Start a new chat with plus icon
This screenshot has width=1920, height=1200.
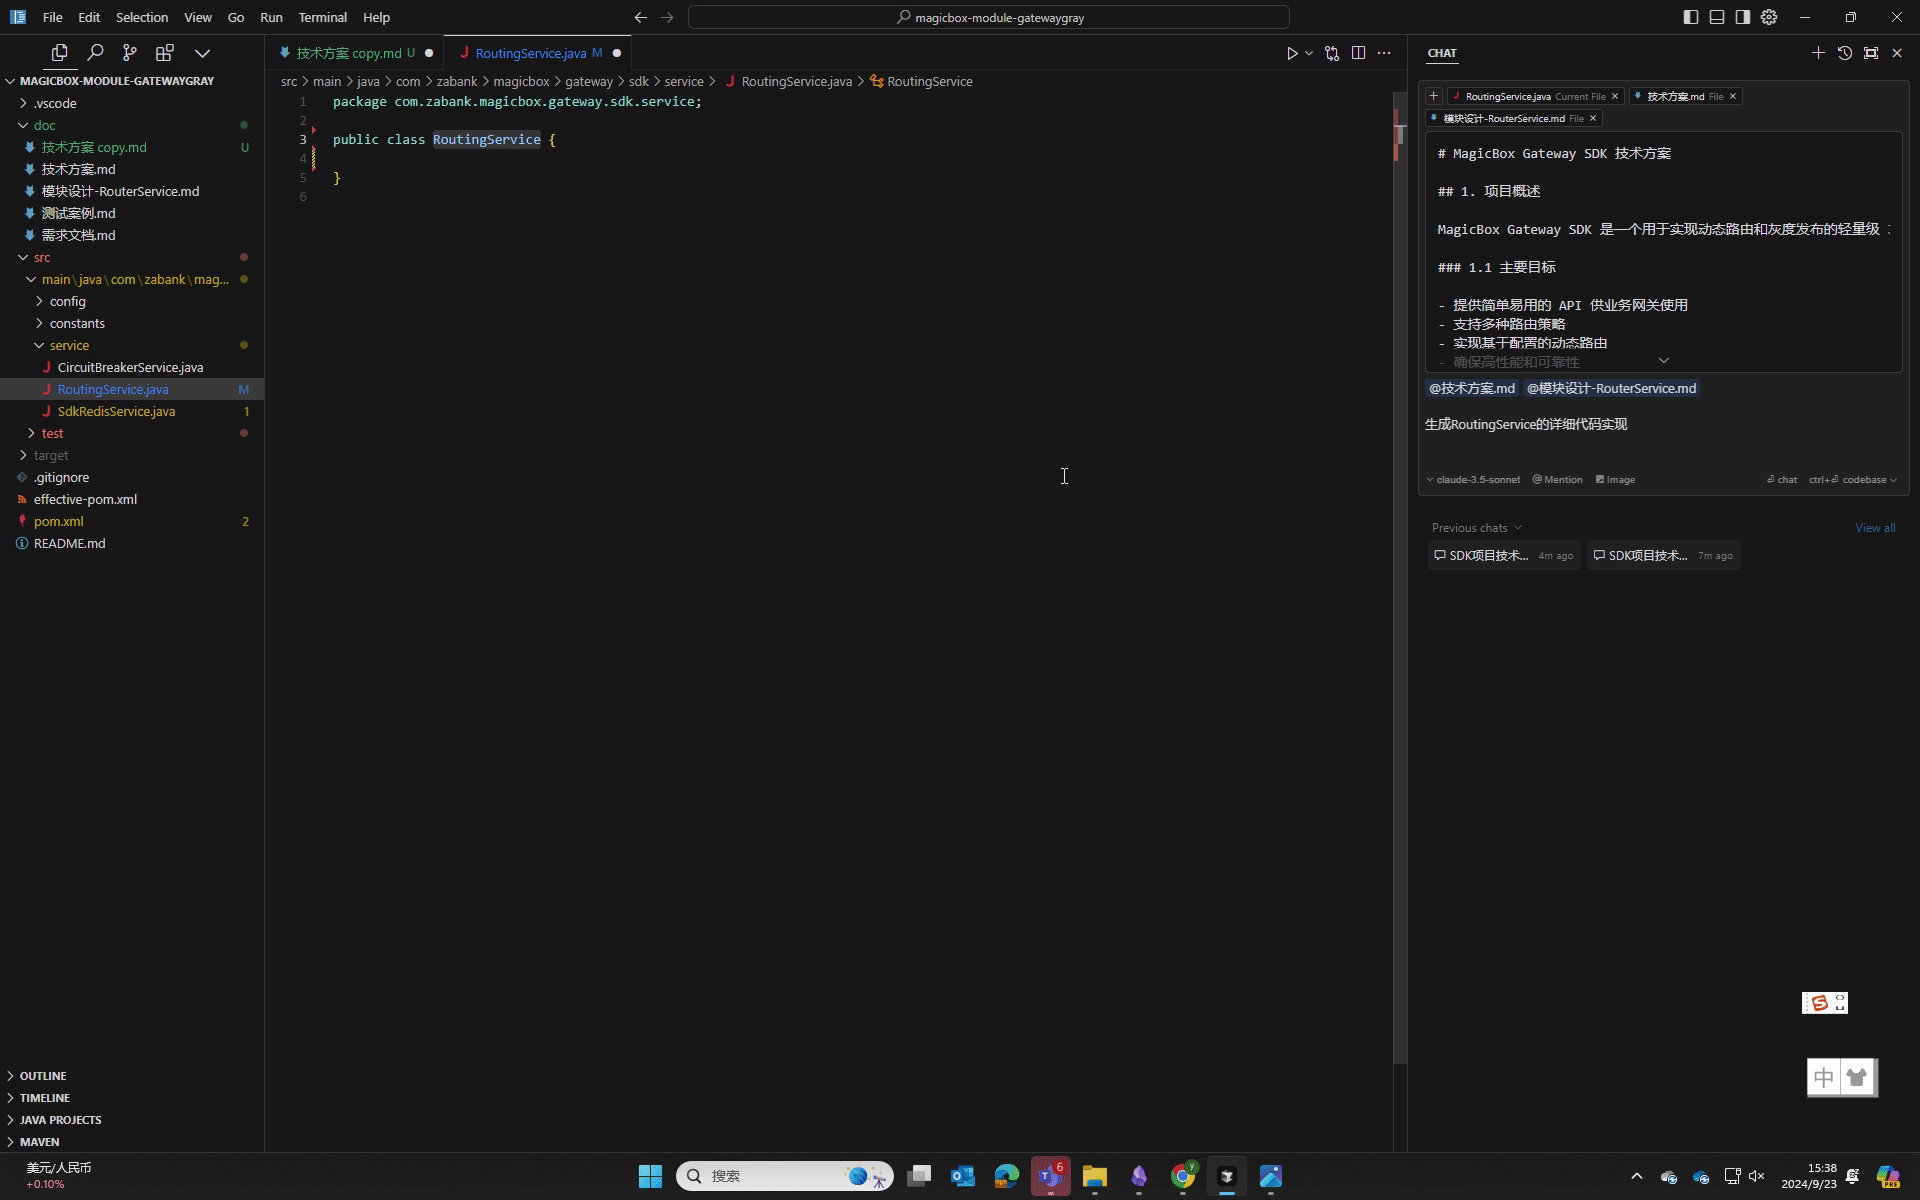(x=1818, y=53)
